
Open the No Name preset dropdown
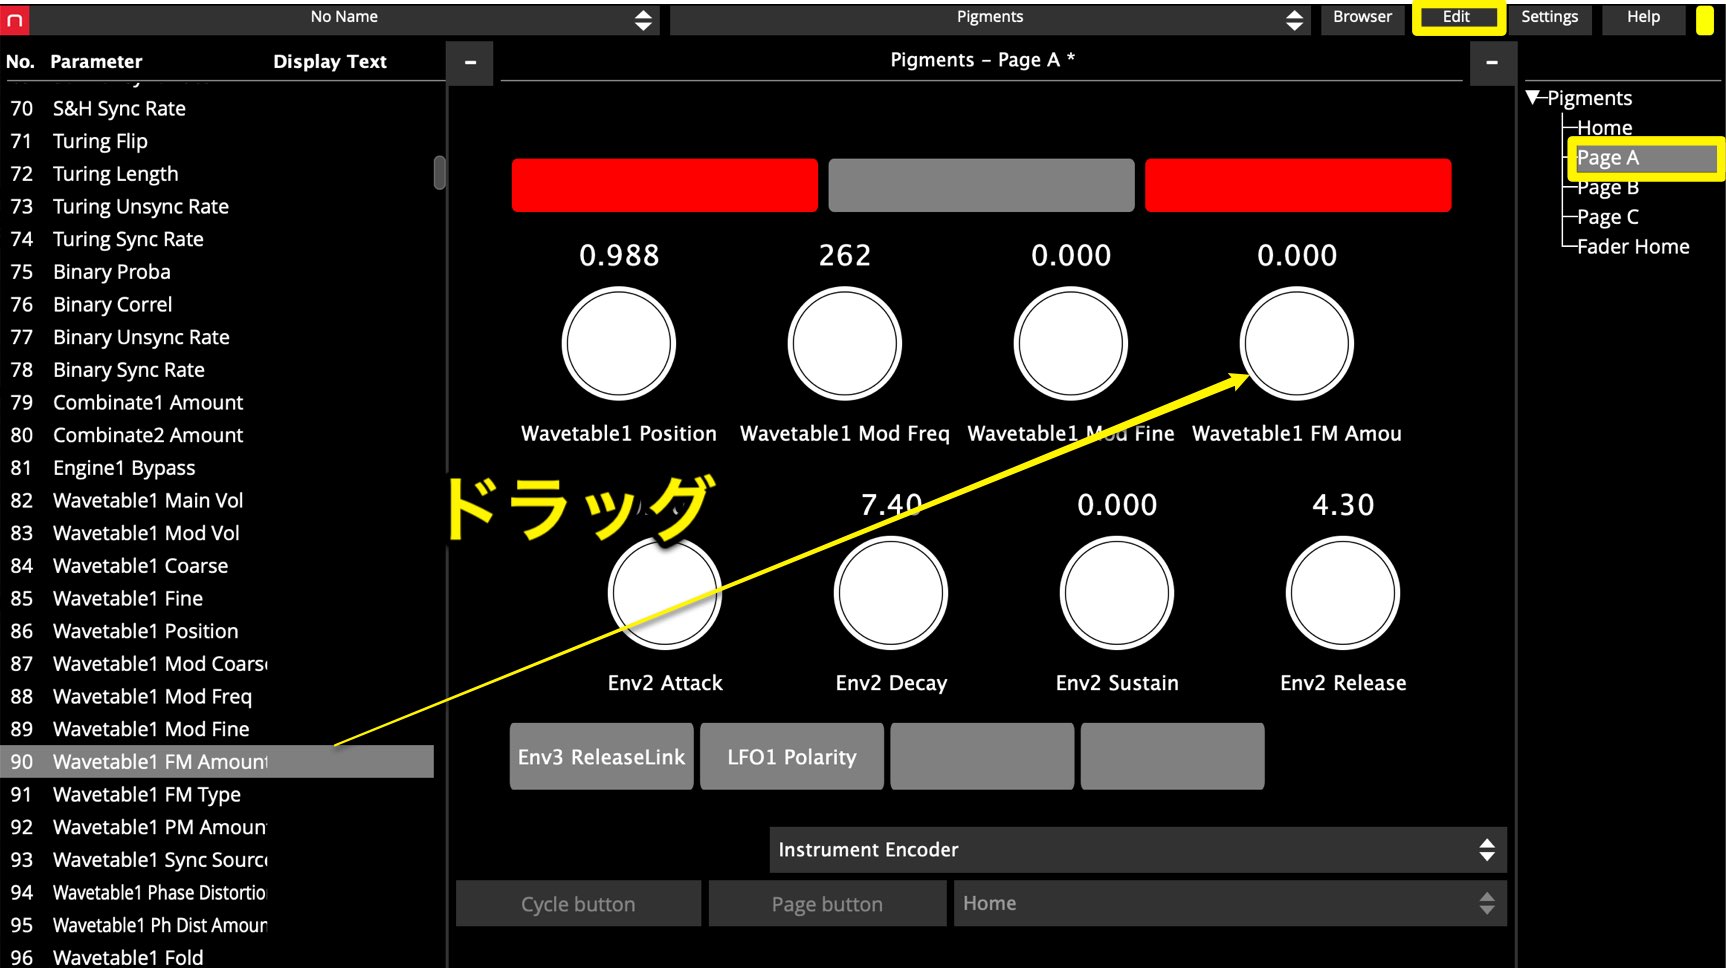tap(345, 19)
